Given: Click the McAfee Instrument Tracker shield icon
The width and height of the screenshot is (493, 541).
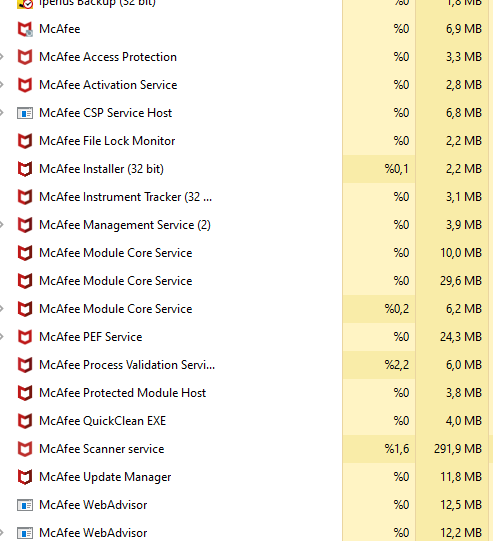Looking at the screenshot, I should point(25,197).
